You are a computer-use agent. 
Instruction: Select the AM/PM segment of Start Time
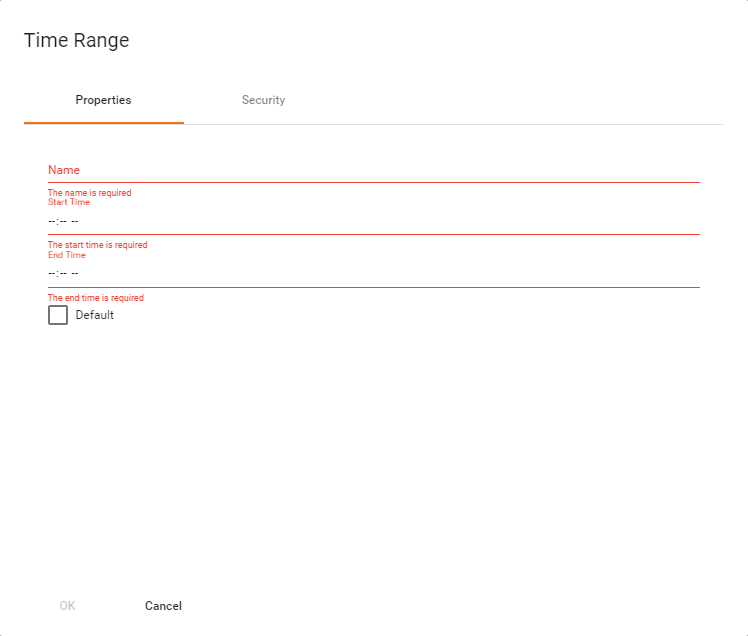click(75, 221)
